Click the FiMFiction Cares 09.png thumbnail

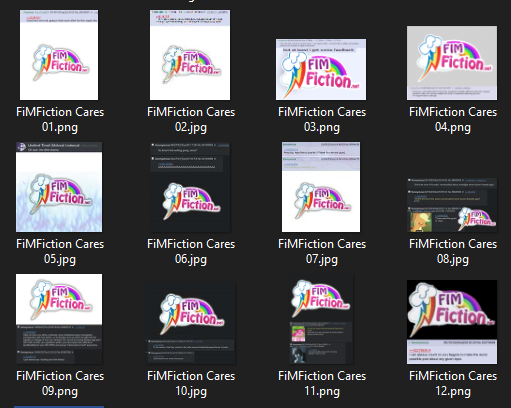coord(59,319)
